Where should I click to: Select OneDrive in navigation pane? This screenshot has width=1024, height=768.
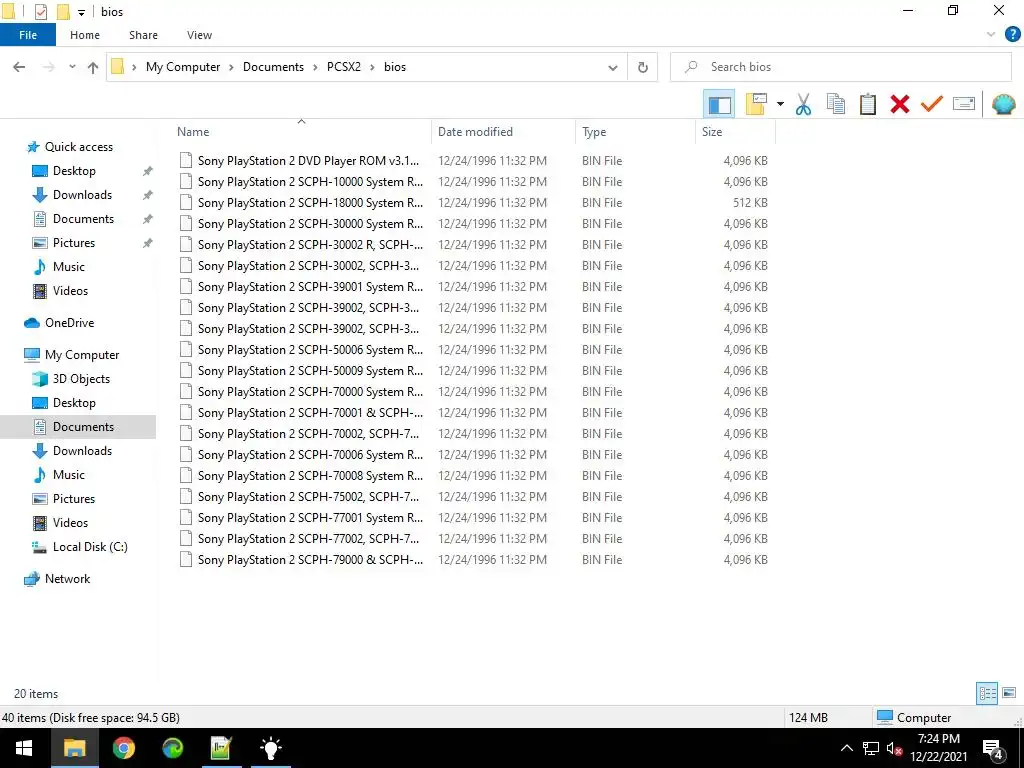click(69, 323)
